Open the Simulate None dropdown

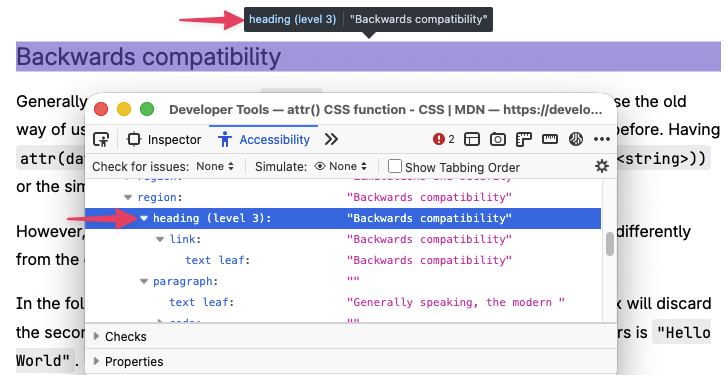point(340,166)
